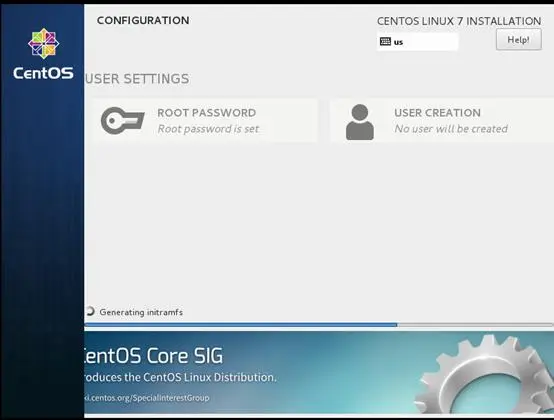Click the spinner next to Generating initramfs

point(90,311)
